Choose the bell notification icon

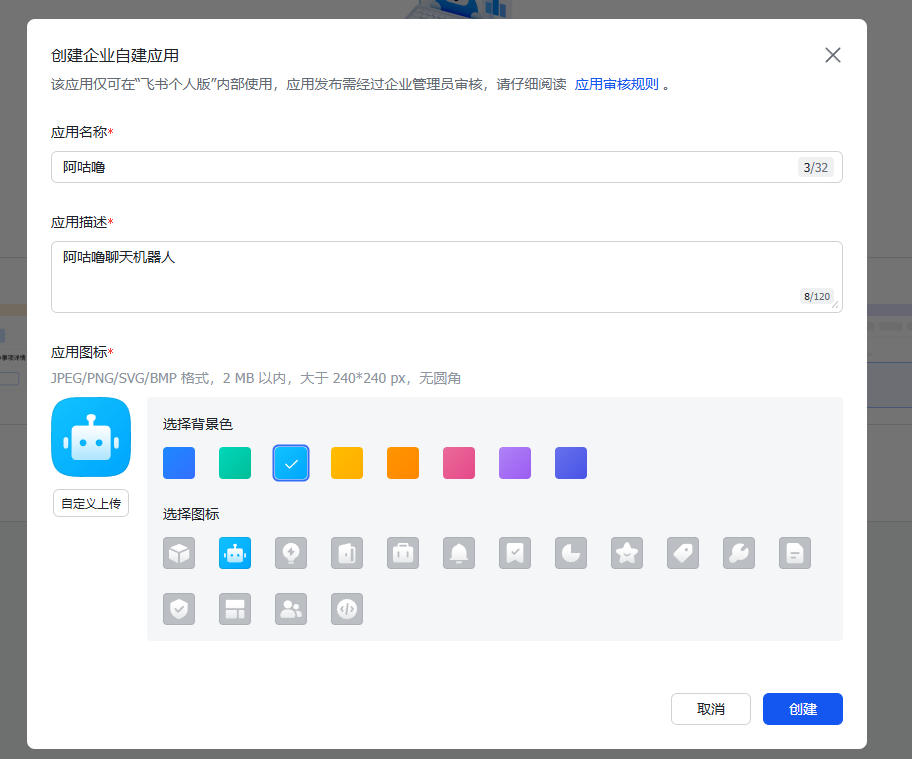click(459, 553)
